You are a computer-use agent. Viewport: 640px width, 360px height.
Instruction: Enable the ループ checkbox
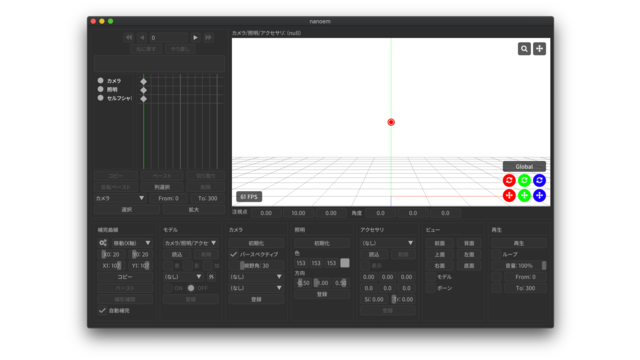[496, 254]
